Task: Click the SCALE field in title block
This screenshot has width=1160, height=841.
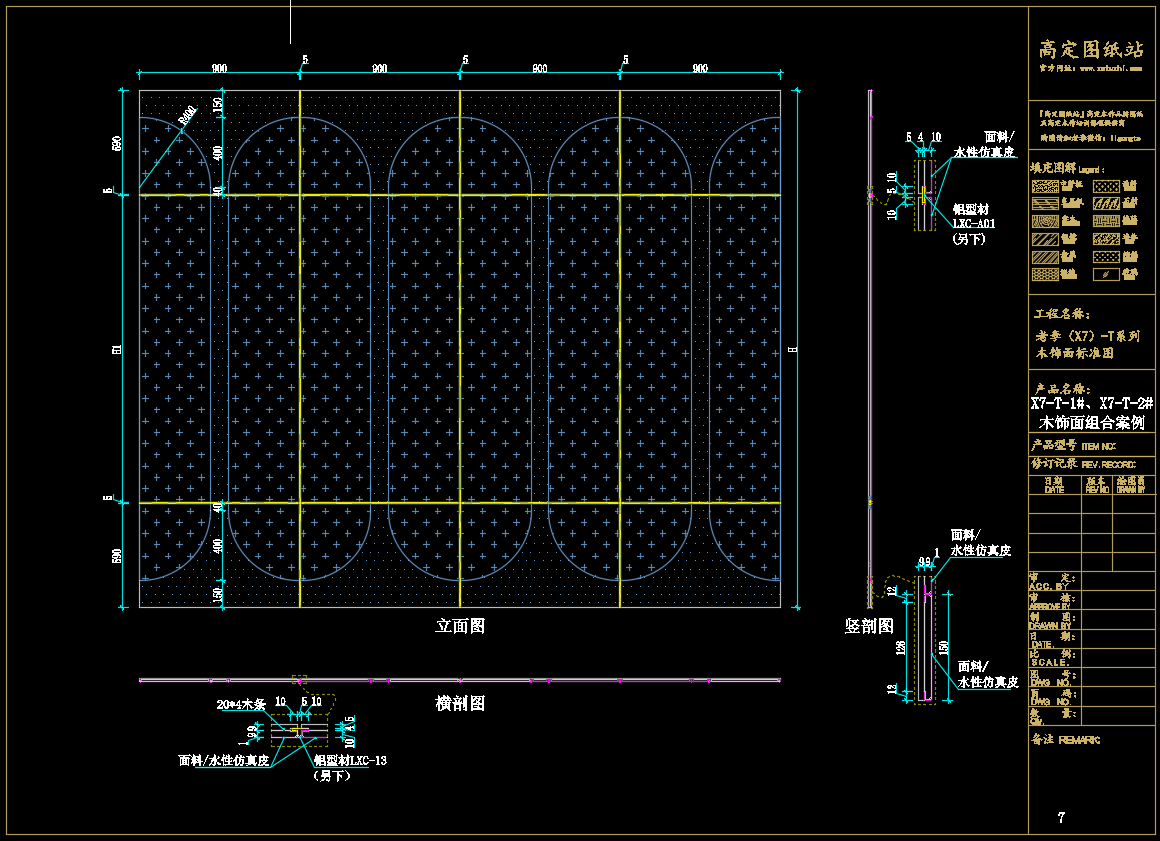Action: point(1050,661)
